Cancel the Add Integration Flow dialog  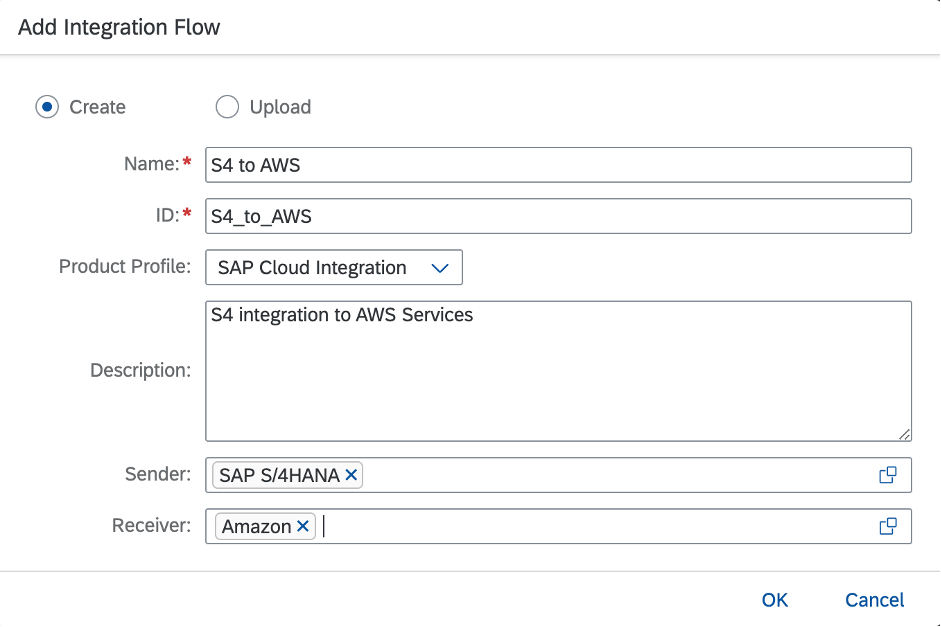[x=874, y=600]
